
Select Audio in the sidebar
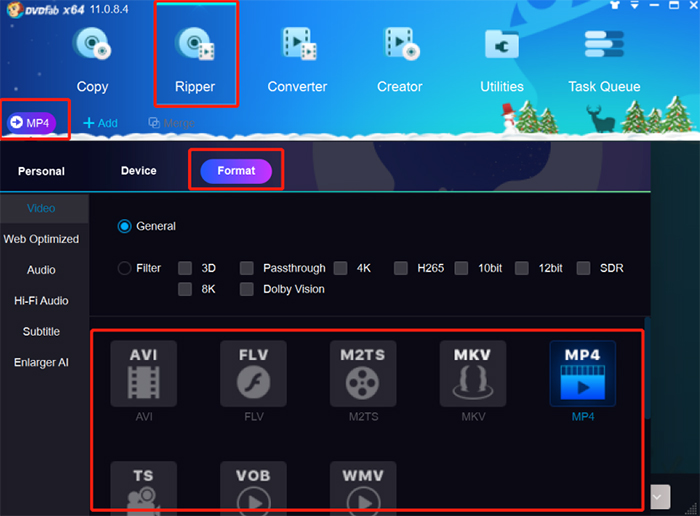[41, 270]
